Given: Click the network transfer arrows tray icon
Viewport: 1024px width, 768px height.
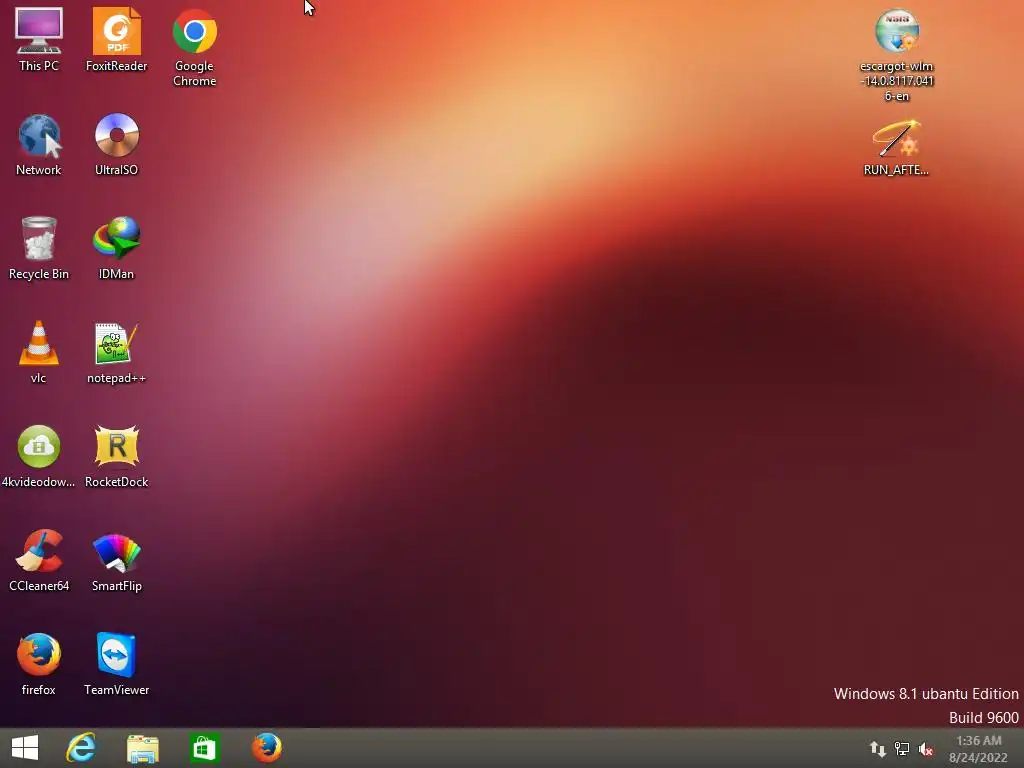Looking at the screenshot, I should point(878,749).
